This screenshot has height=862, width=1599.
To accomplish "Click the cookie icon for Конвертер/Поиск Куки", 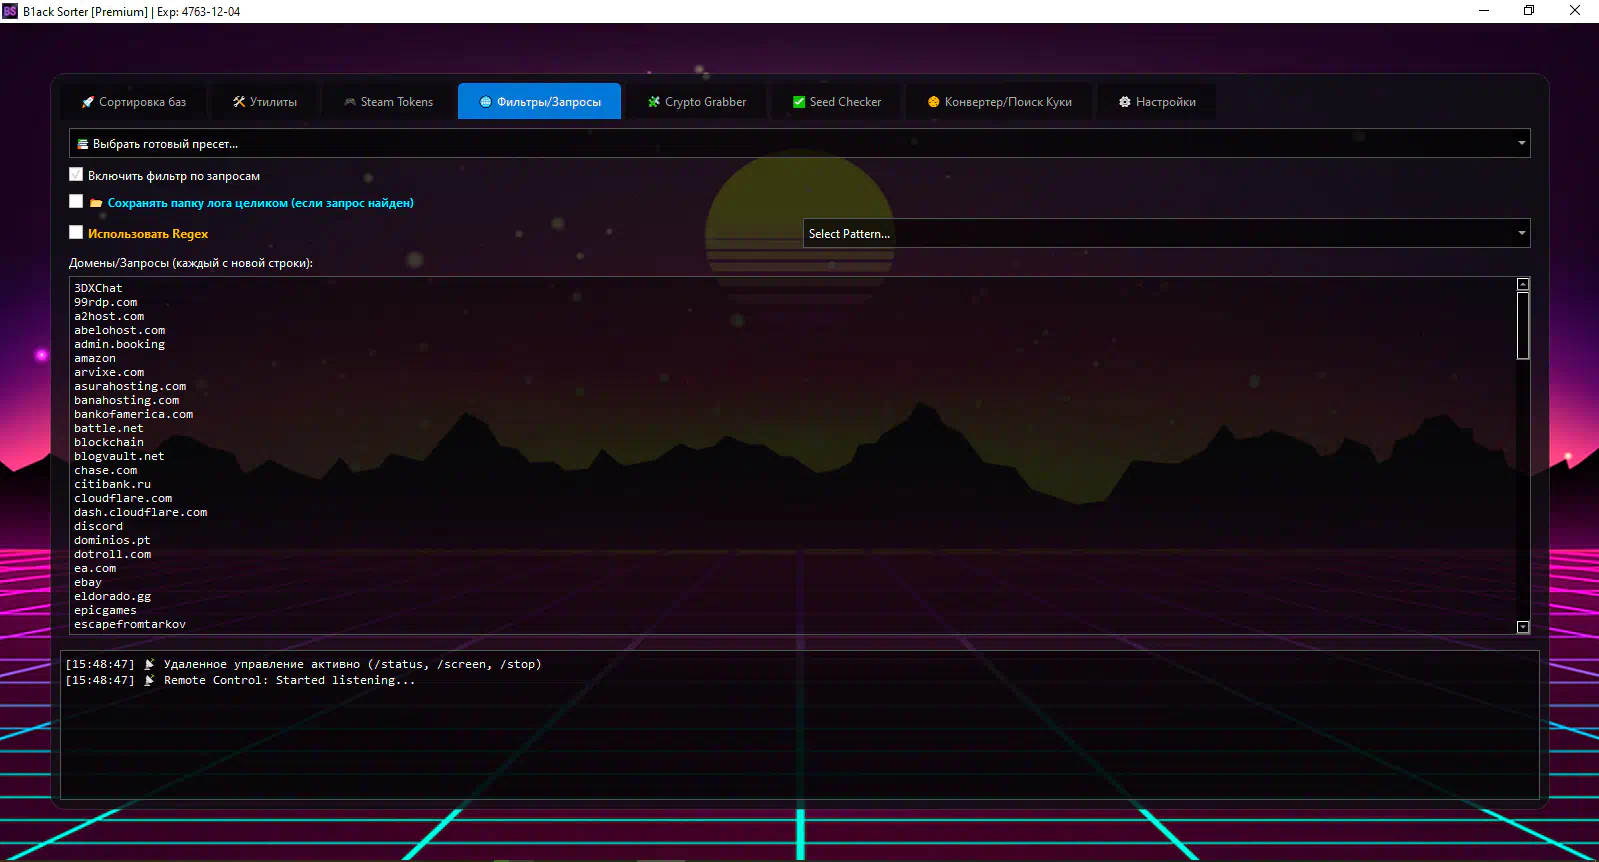I will tap(934, 102).
